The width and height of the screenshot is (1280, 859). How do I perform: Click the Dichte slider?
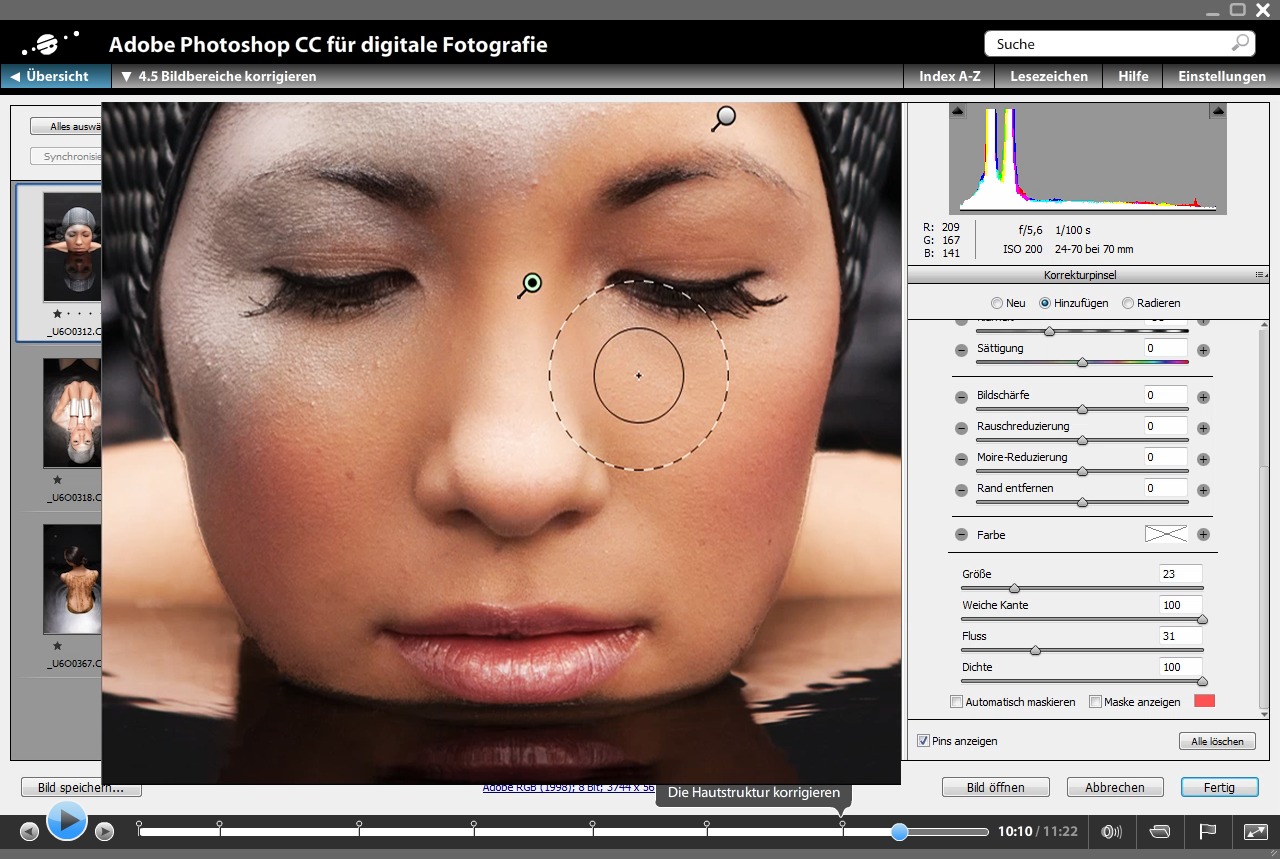click(x=1082, y=681)
